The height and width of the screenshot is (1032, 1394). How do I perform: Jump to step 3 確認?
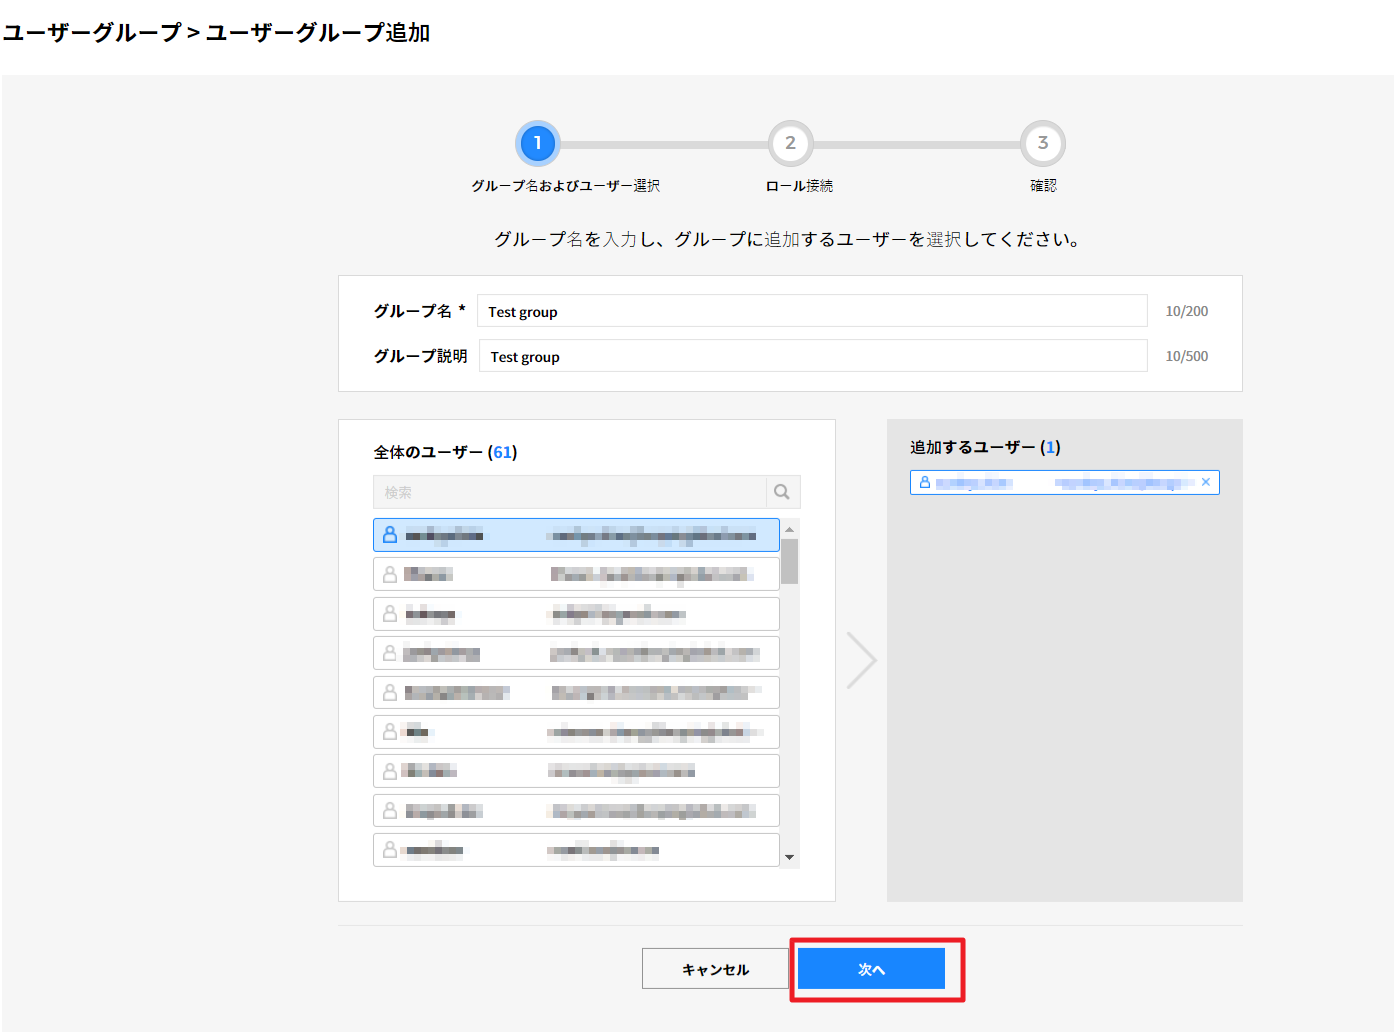tap(1042, 144)
